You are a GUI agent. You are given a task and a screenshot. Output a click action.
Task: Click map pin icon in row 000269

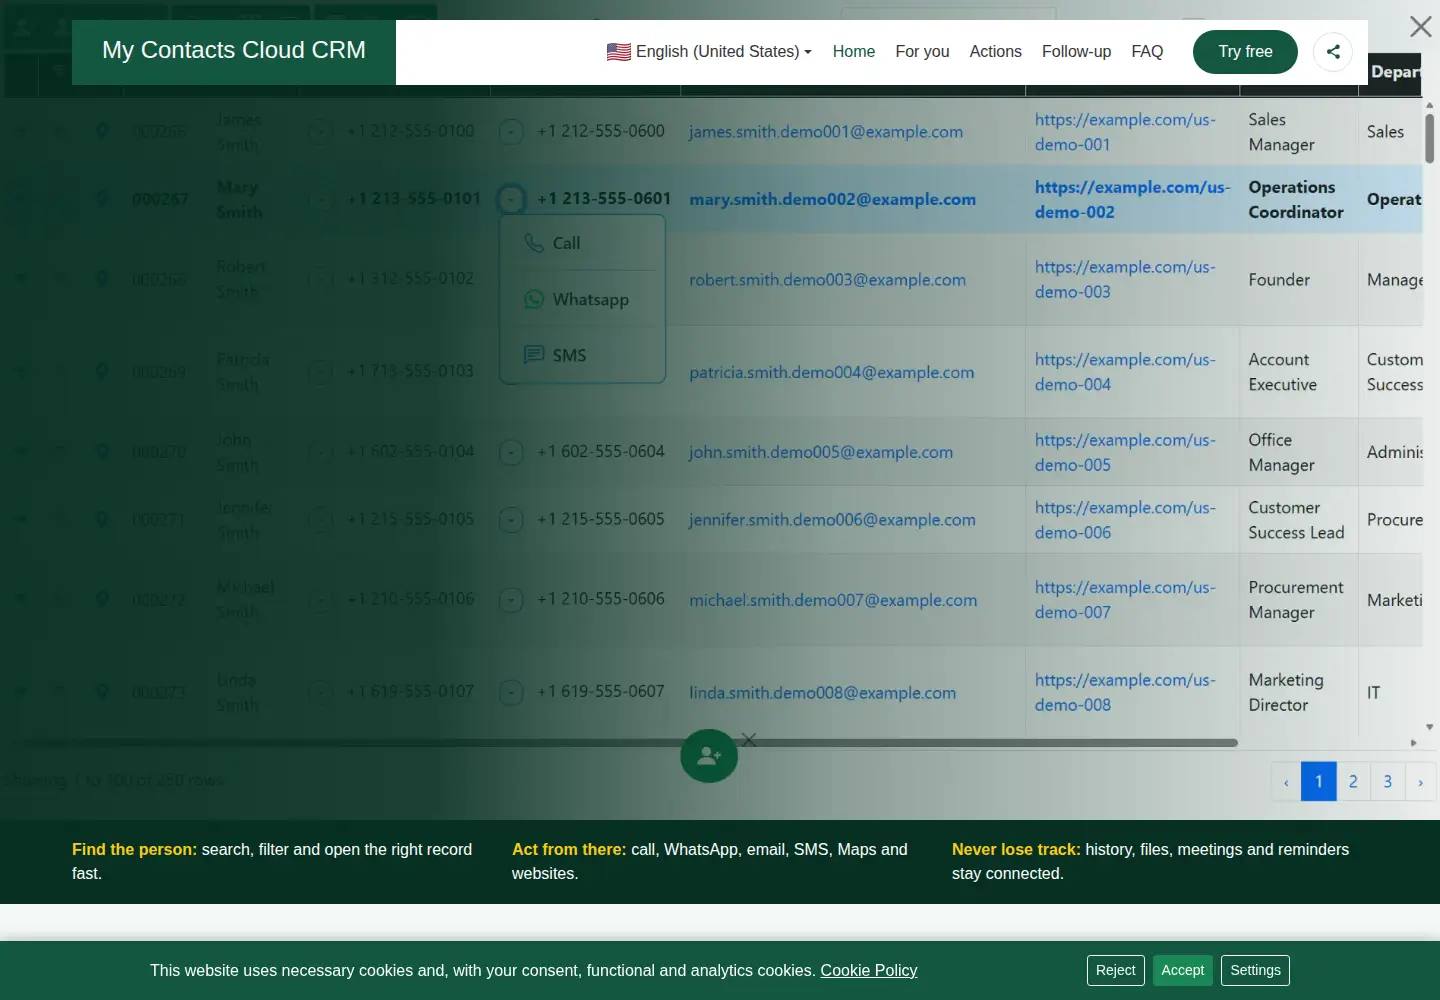pos(102,371)
